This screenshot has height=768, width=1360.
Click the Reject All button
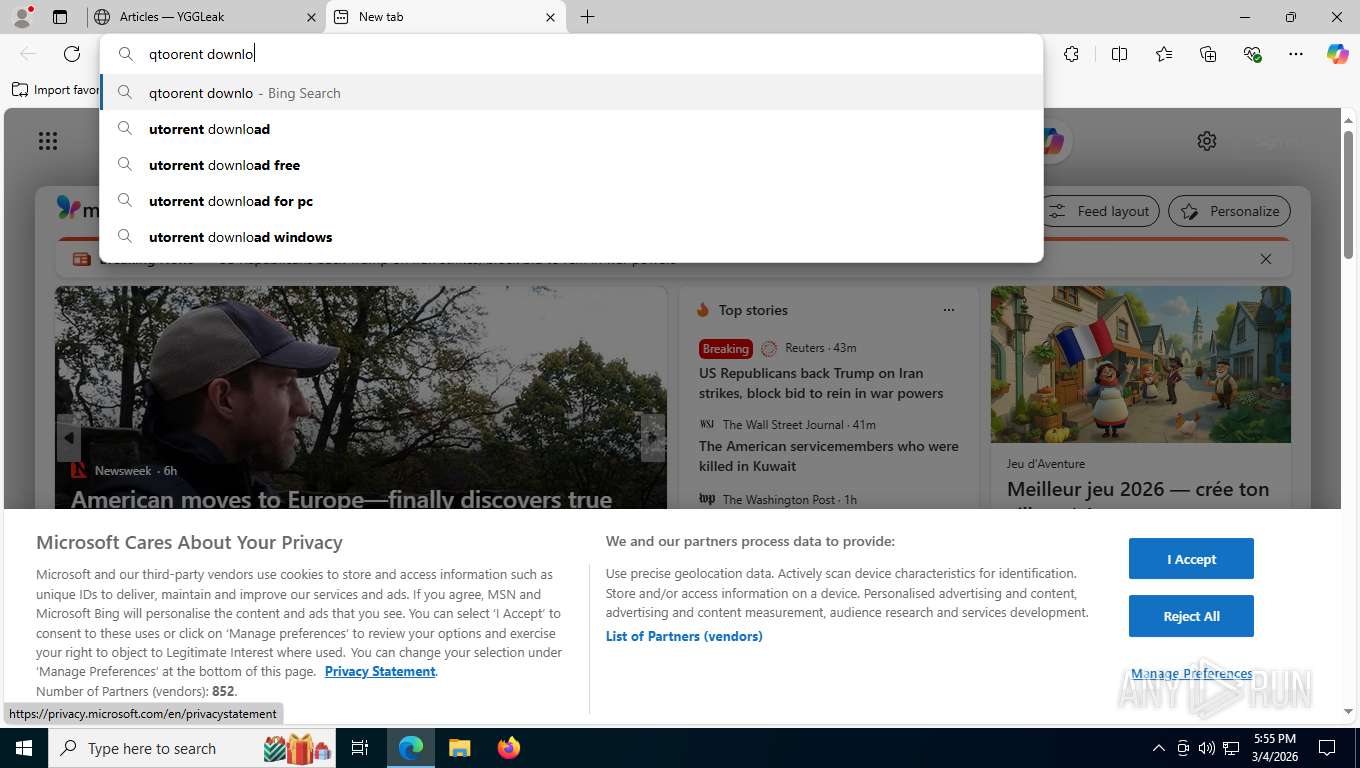1191,616
